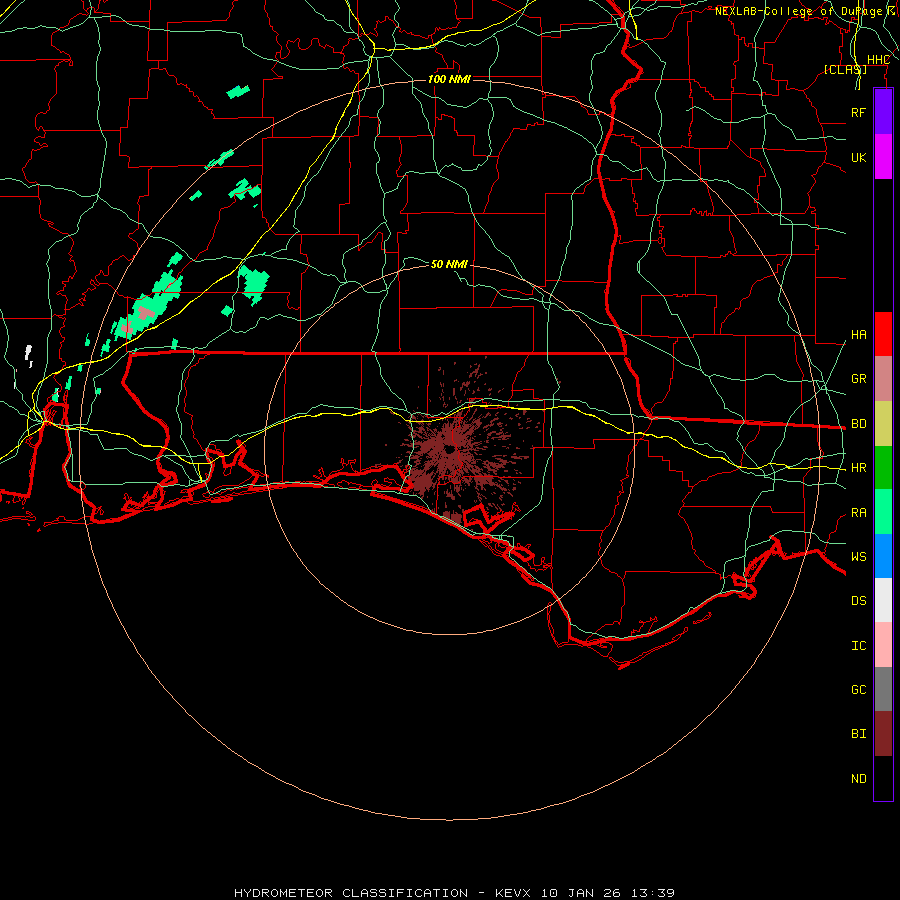Image resolution: width=900 pixels, height=900 pixels.
Task: Click the KEVX radar site center
Action: click(x=450, y=450)
